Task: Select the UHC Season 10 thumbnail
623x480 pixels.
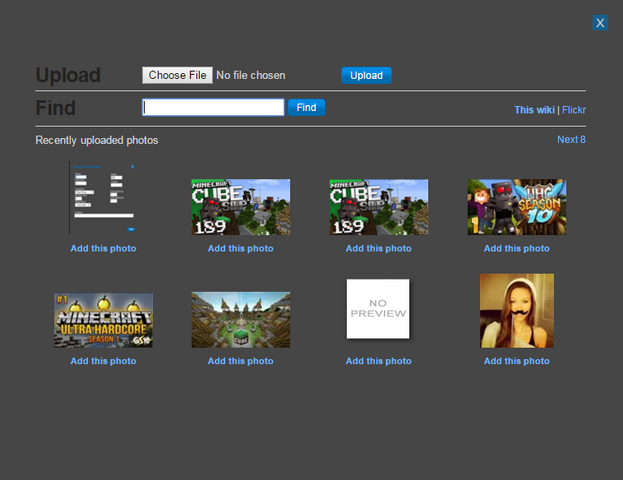Action: (x=517, y=207)
